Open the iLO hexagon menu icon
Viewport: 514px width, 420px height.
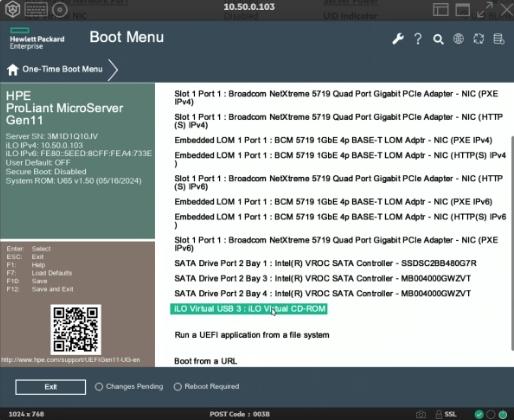[x=12, y=9]
